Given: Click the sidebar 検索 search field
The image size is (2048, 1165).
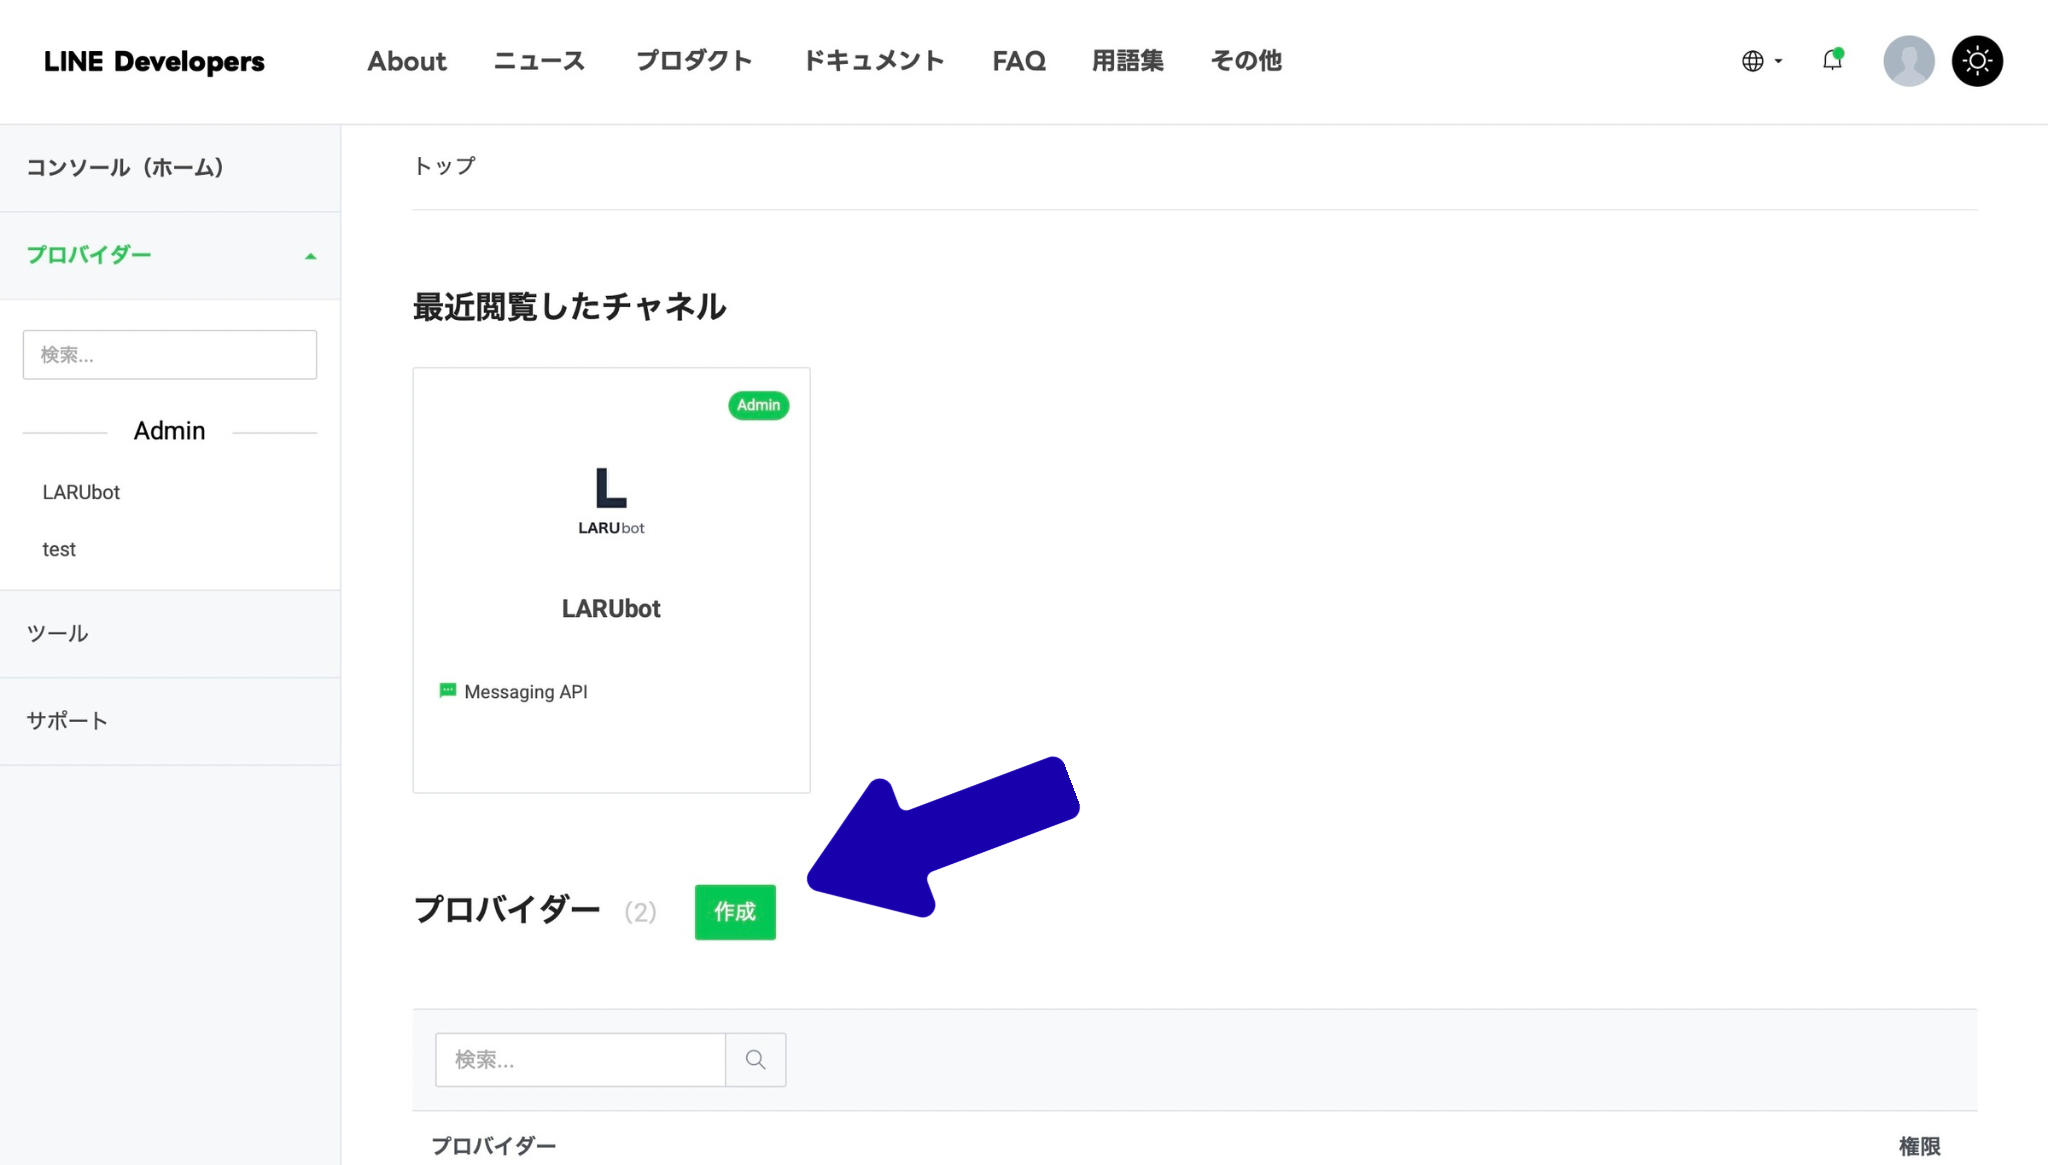Looking at the screenshot, I should coord(169,354).
